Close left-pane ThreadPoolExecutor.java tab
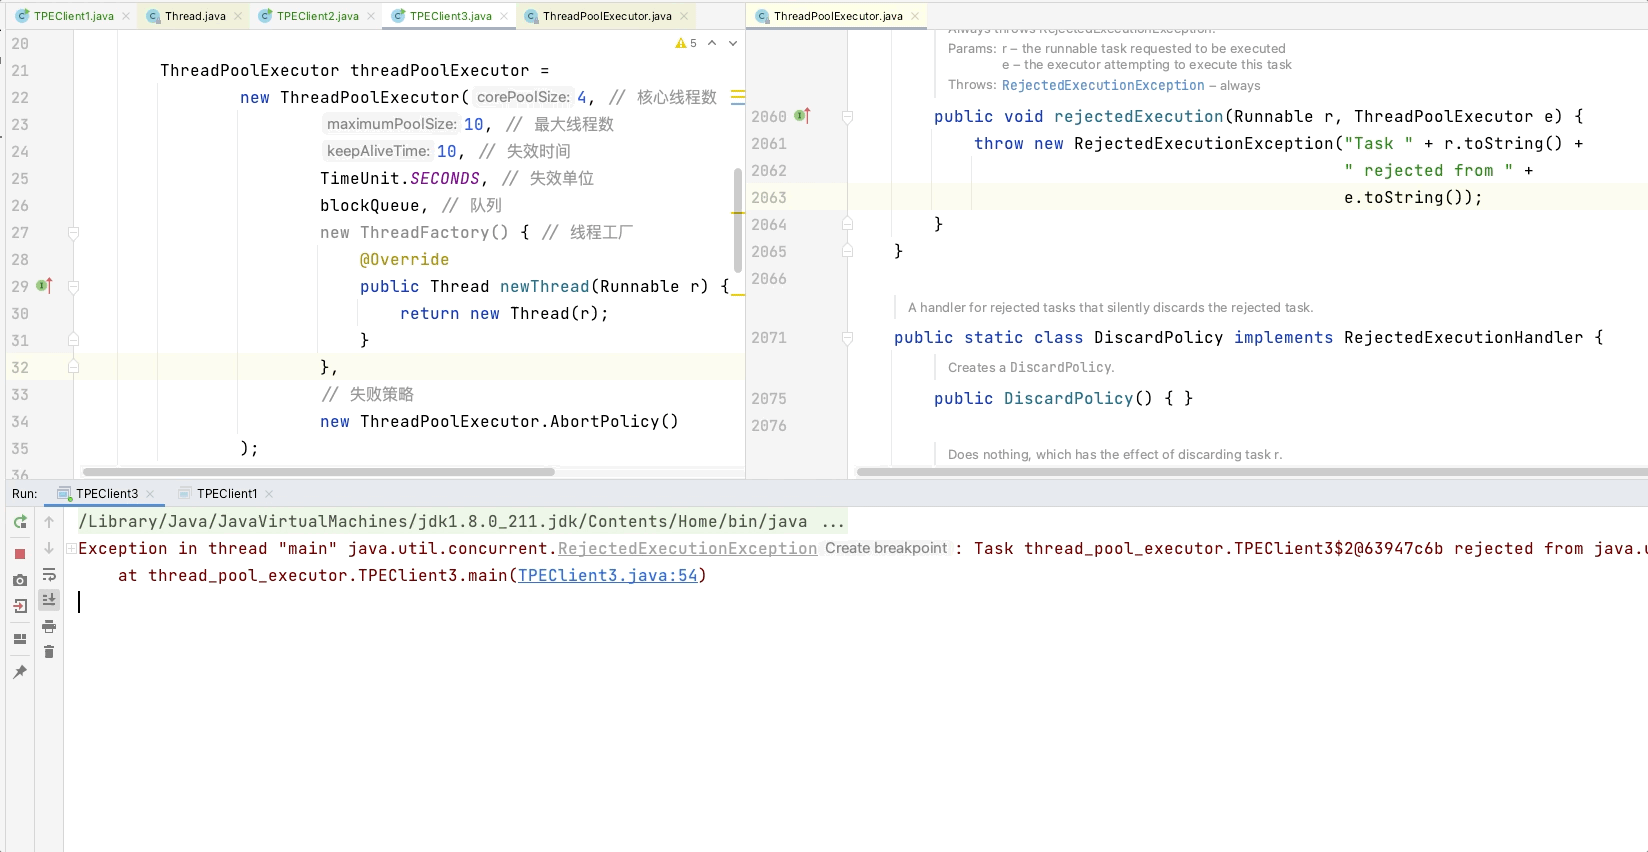The image size is (1648, 852). click(683, 16)
